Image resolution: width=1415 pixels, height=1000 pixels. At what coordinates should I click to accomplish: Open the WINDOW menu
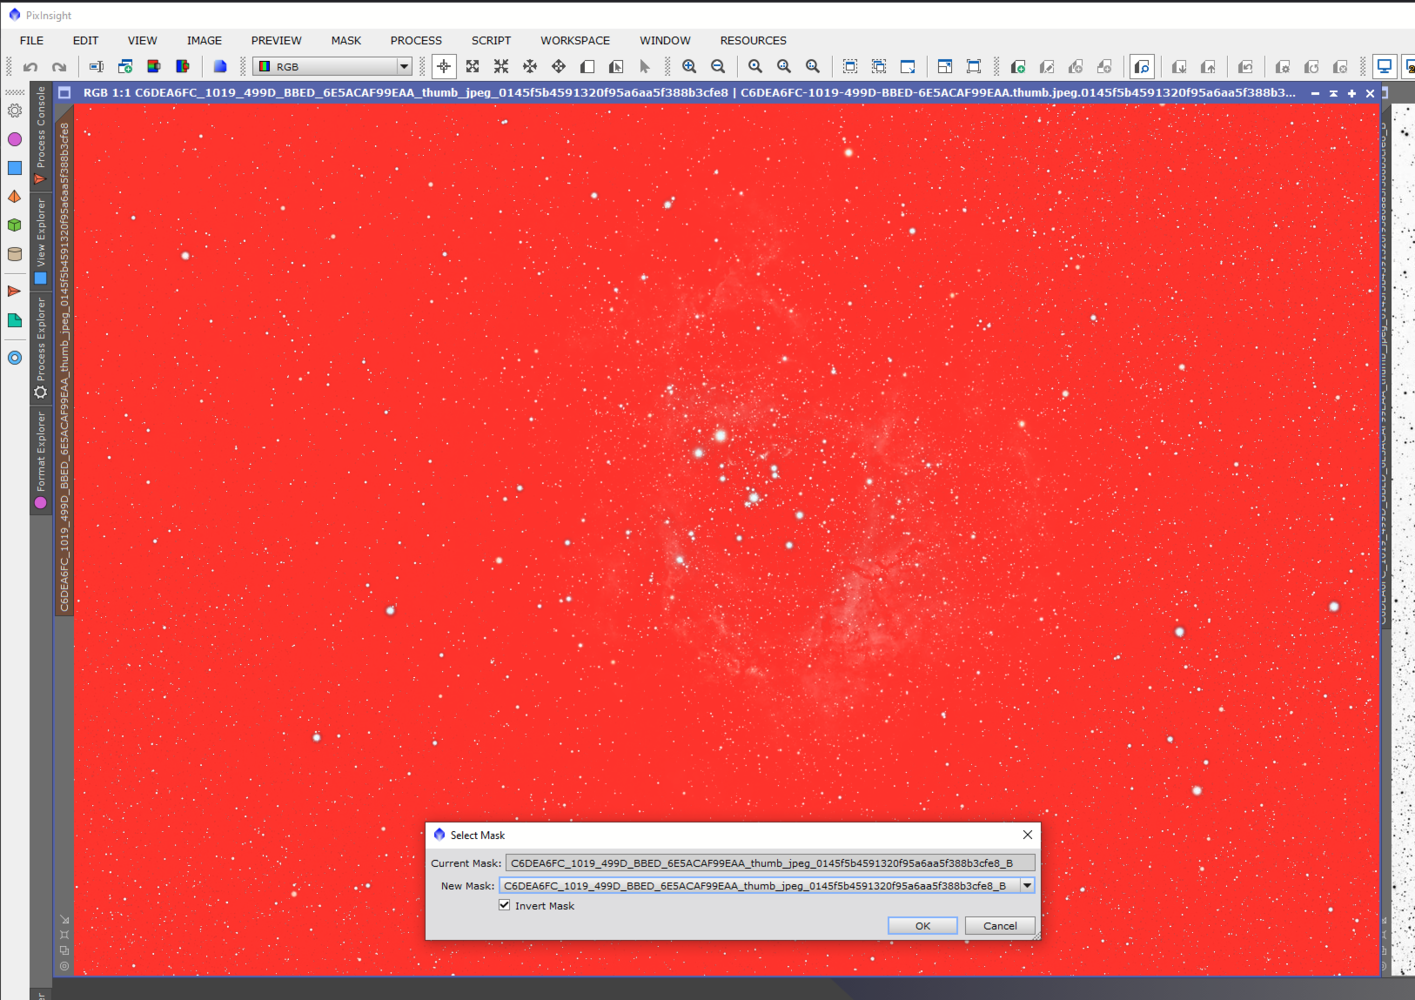point(665,41)
